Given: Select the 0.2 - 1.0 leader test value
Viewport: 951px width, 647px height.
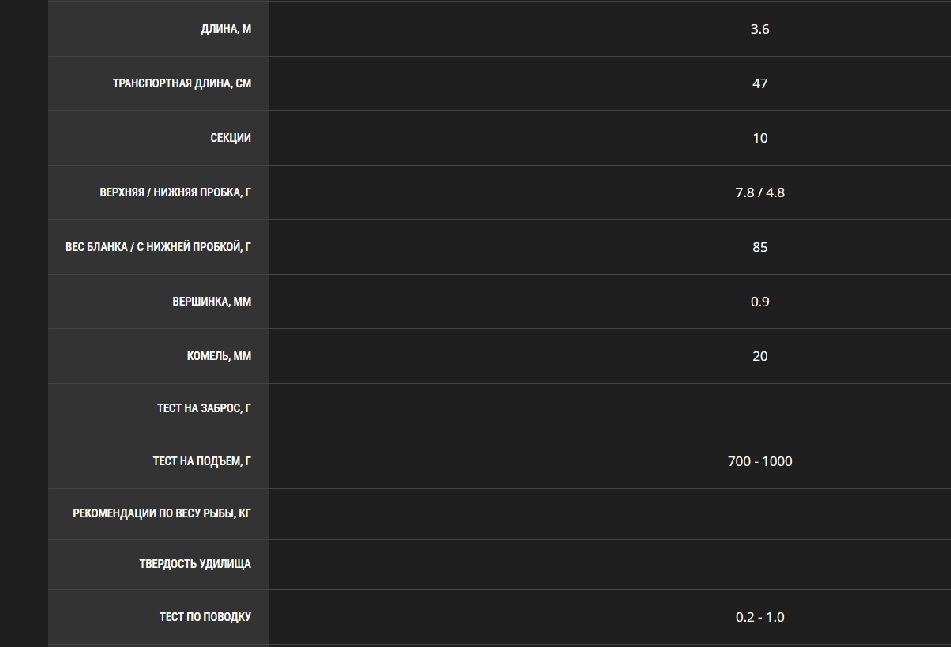Looking at the screenshot, I should tap(760, 617).
